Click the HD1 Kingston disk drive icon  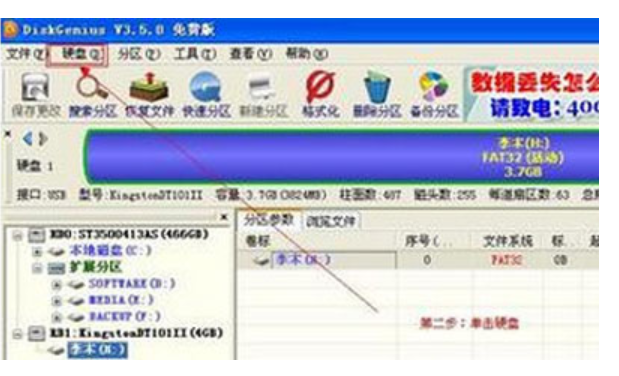[36, 334]
